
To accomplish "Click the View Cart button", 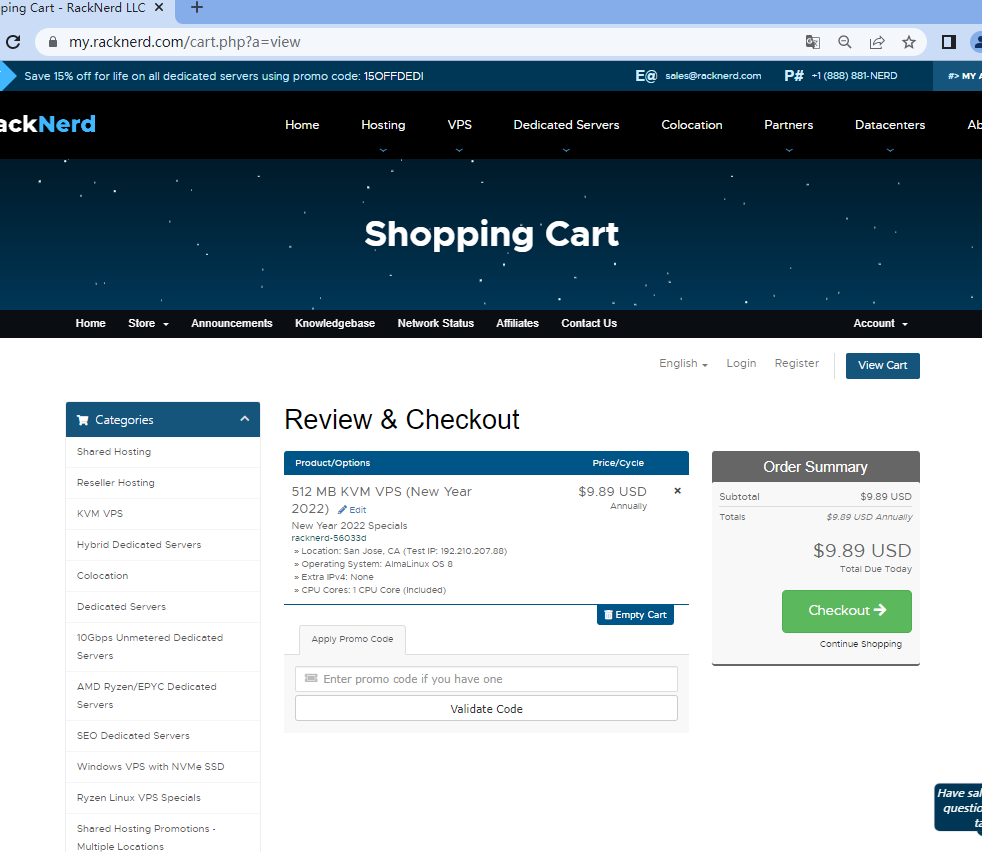I will click(882, 365).
